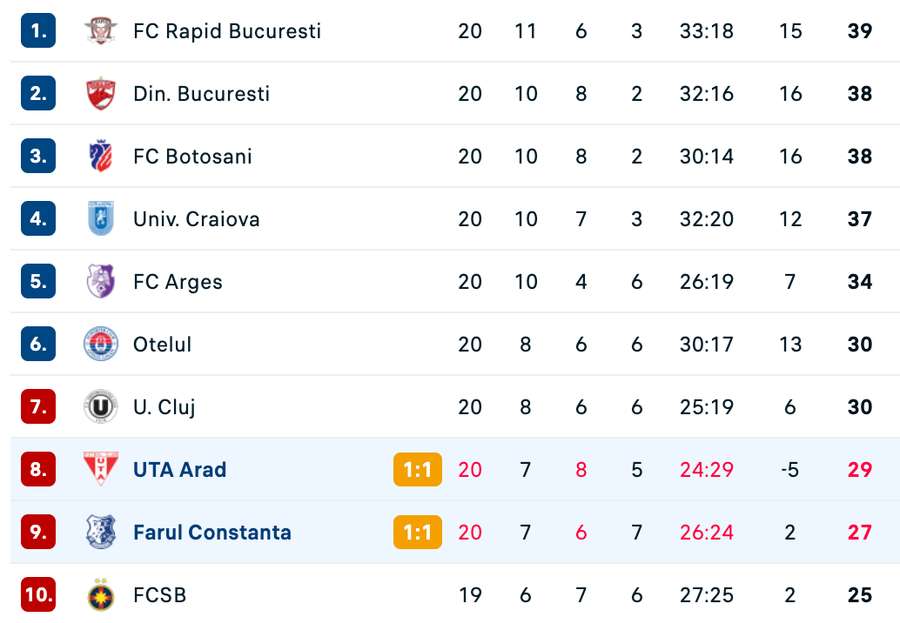
Task: Open Farul Constanta's live 1:1 match score
Action: point(417,532)
